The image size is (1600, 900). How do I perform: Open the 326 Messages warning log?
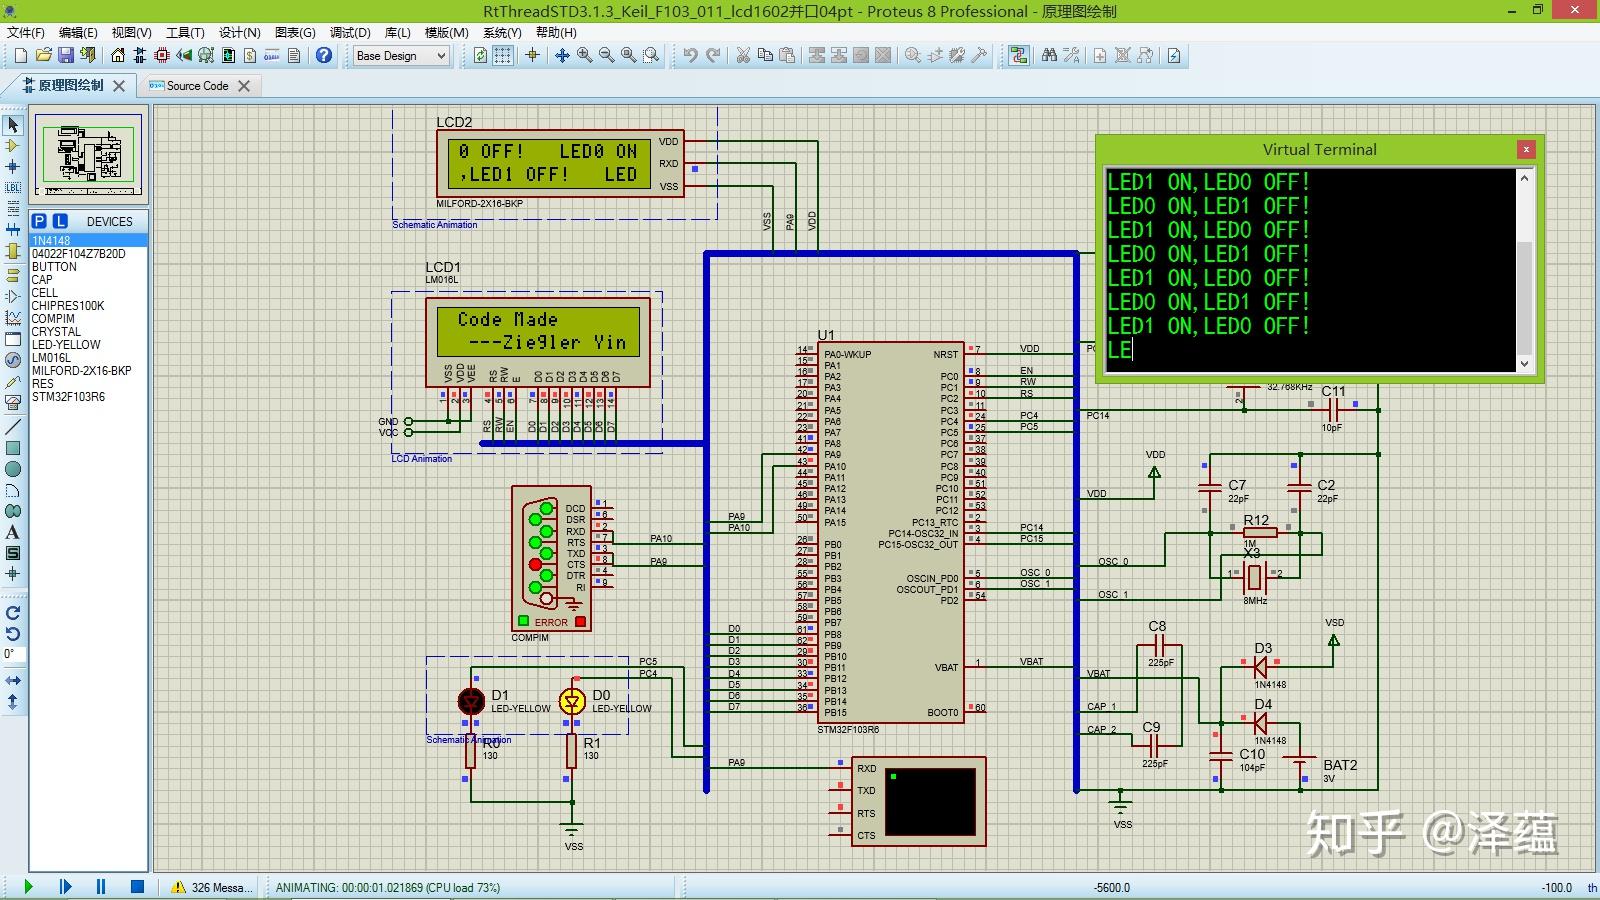click(x=211, y=887)
